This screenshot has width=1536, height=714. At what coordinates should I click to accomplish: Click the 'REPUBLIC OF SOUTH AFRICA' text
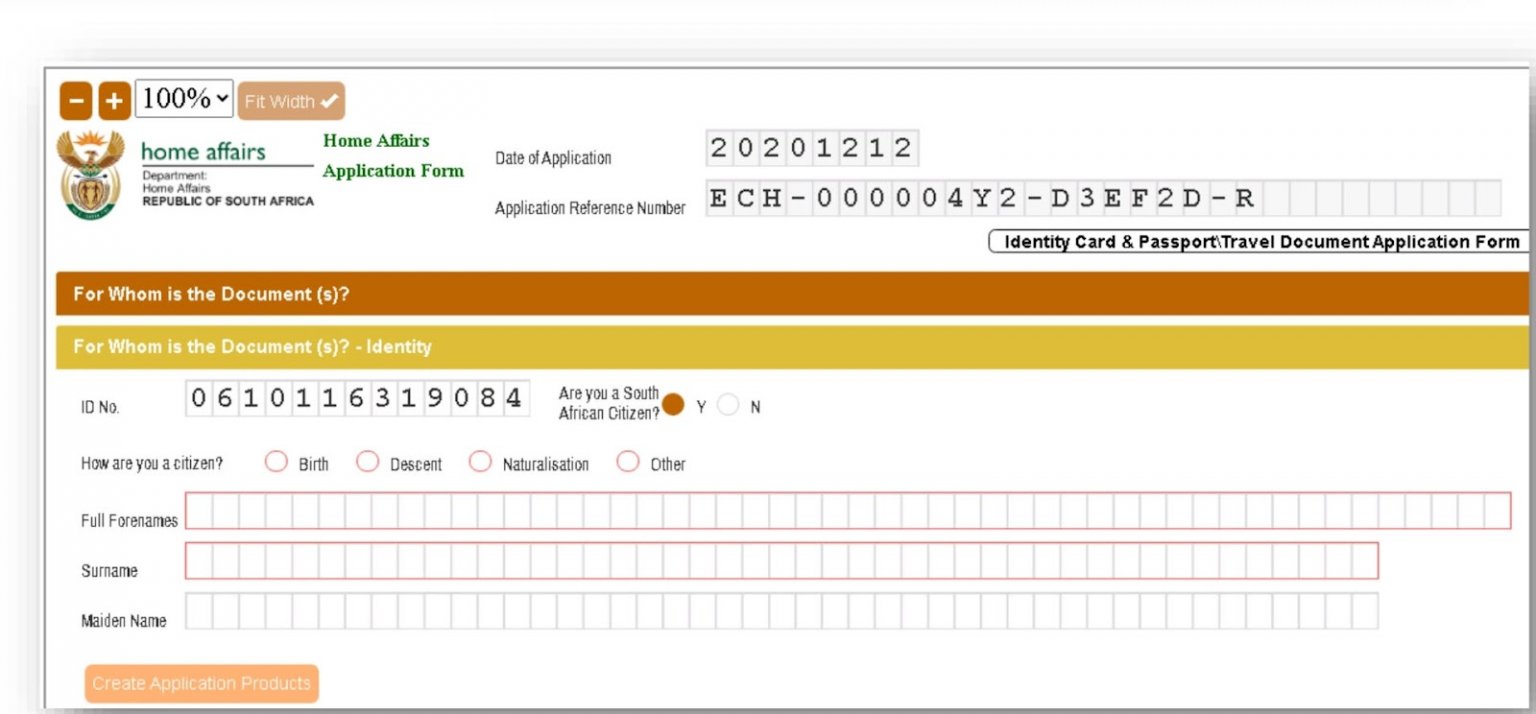tap(228, 201)
